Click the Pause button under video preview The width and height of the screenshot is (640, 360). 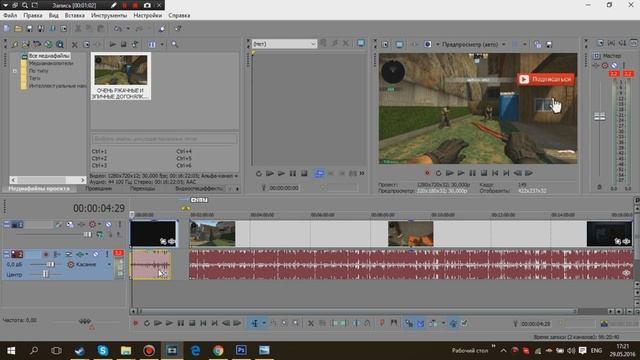click(472, 173)
